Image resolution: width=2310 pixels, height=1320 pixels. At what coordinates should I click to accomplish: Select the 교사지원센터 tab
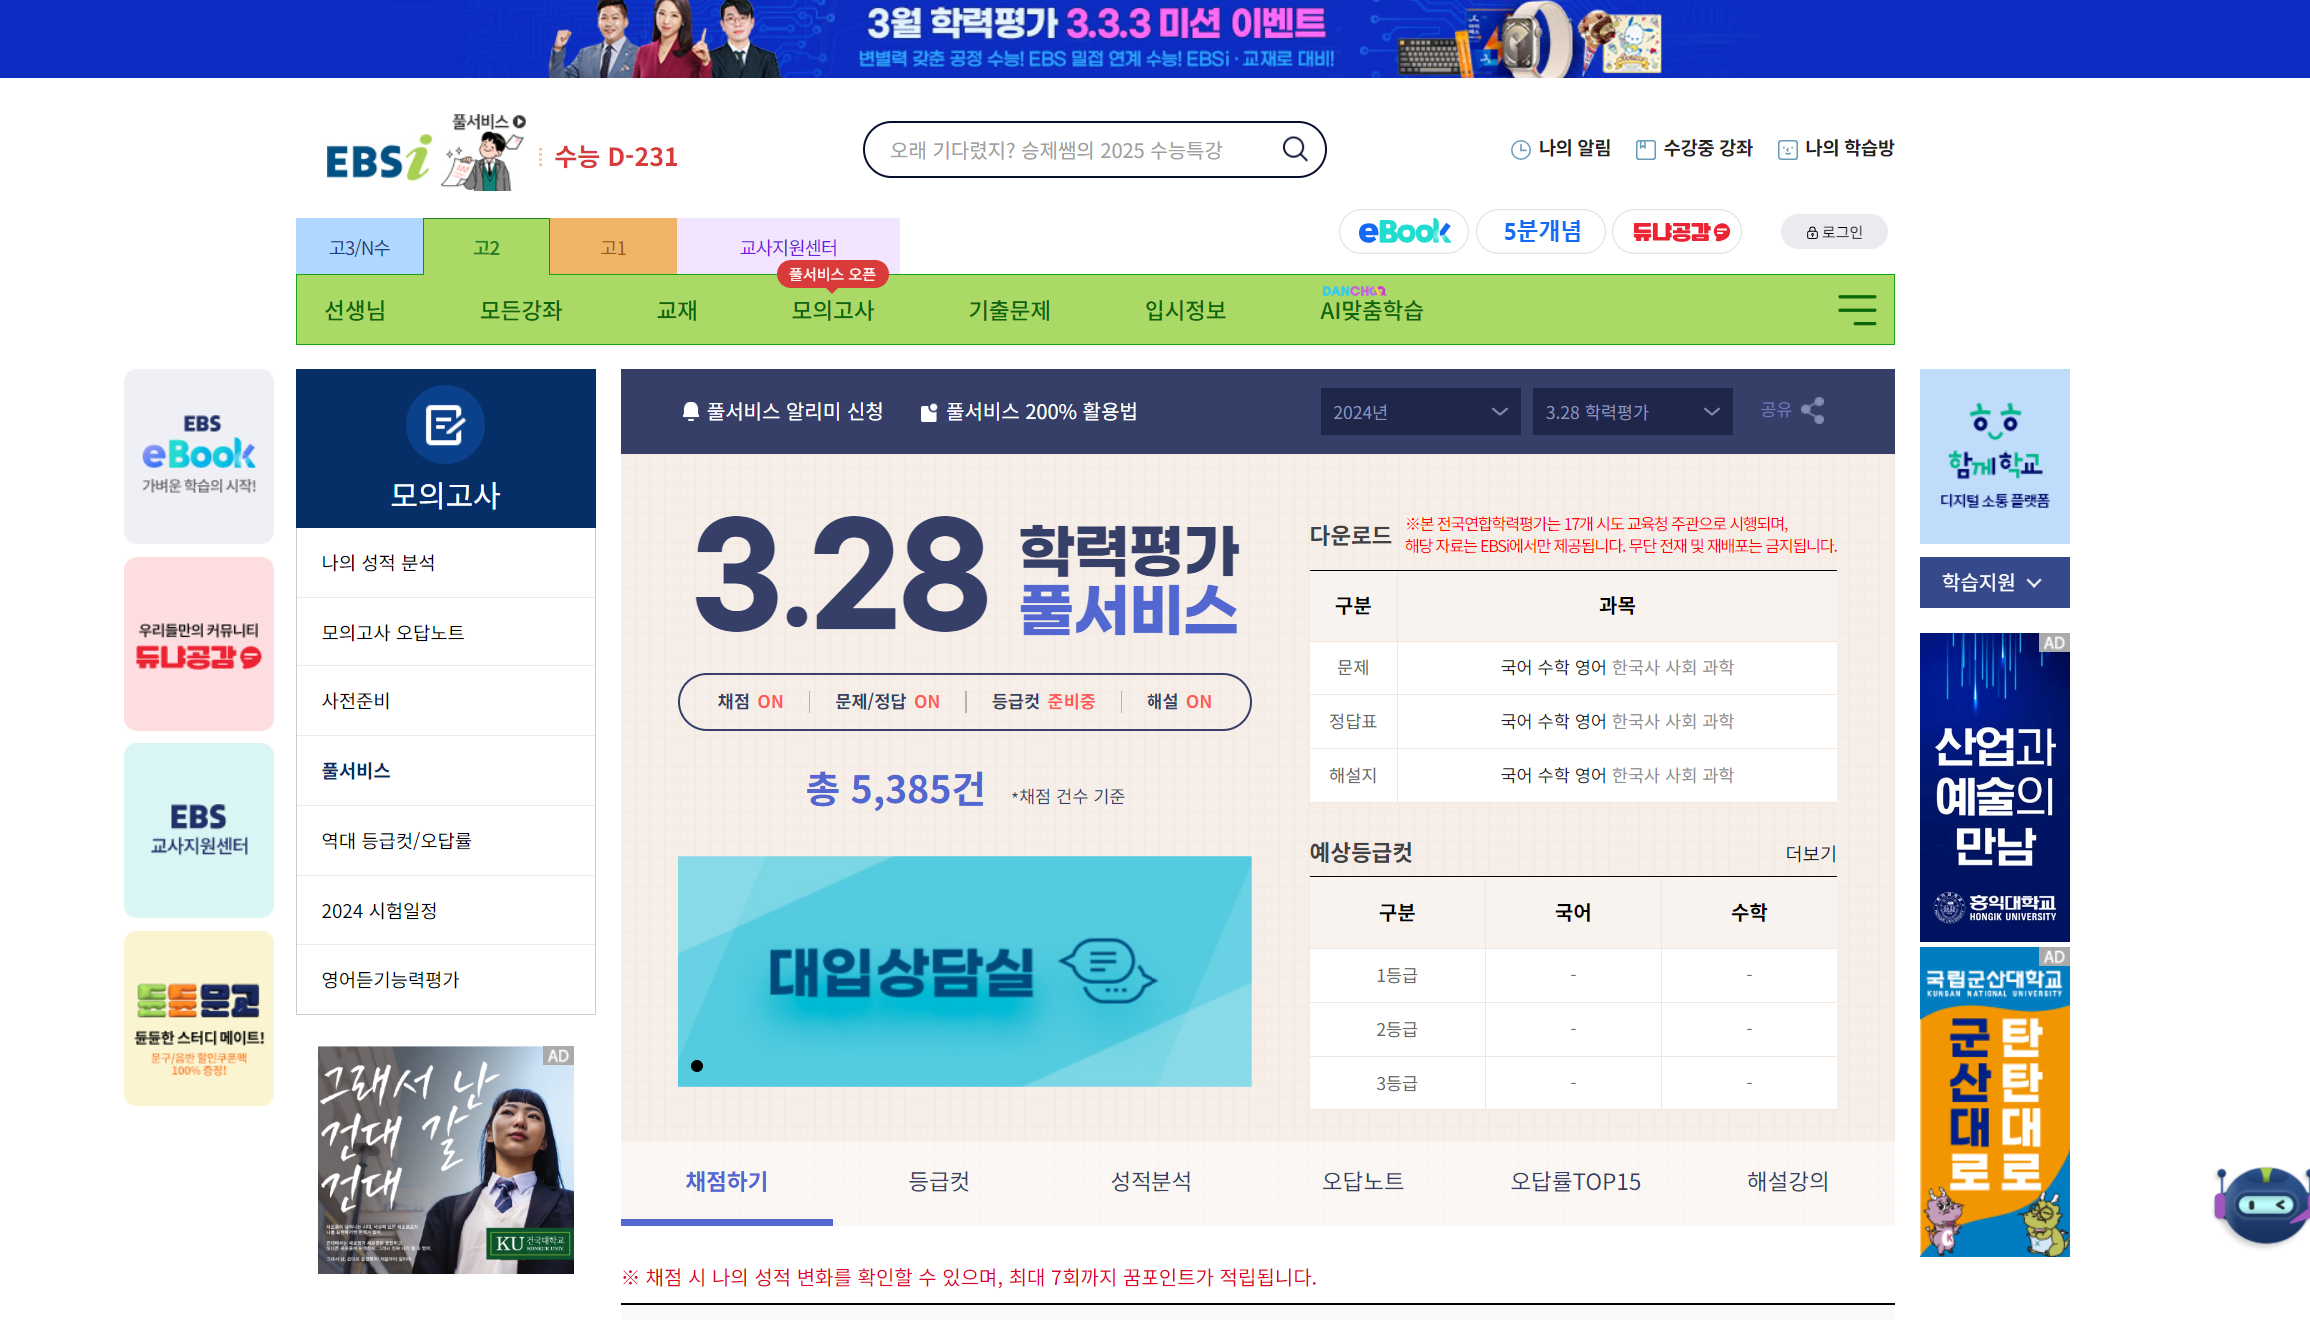(x=788, y=247)
